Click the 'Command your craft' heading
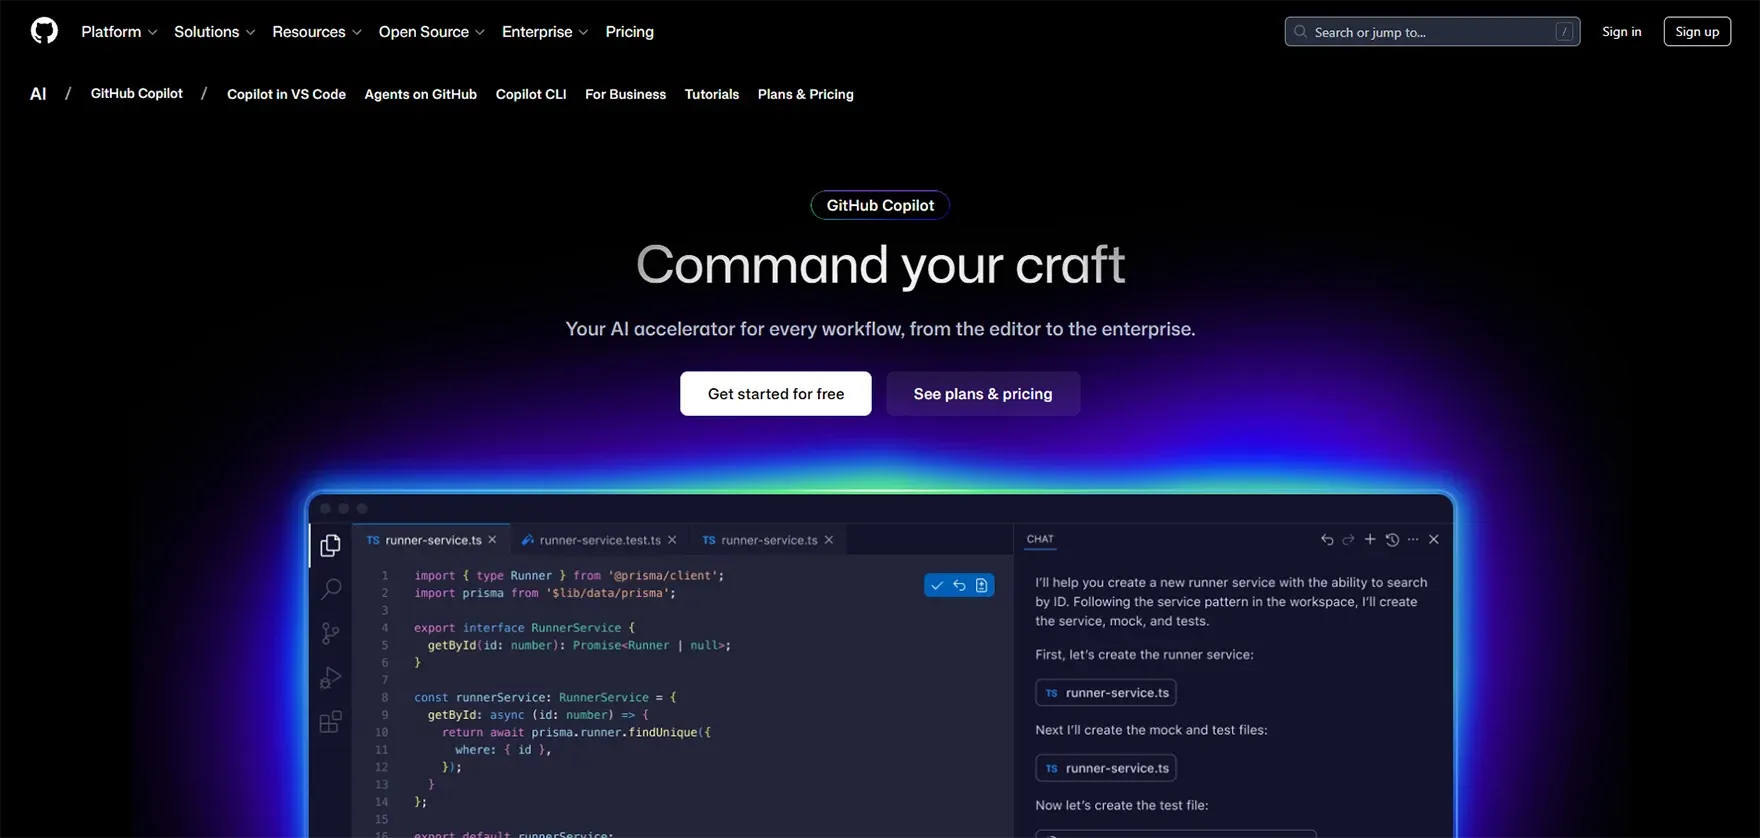 (880, 265)
